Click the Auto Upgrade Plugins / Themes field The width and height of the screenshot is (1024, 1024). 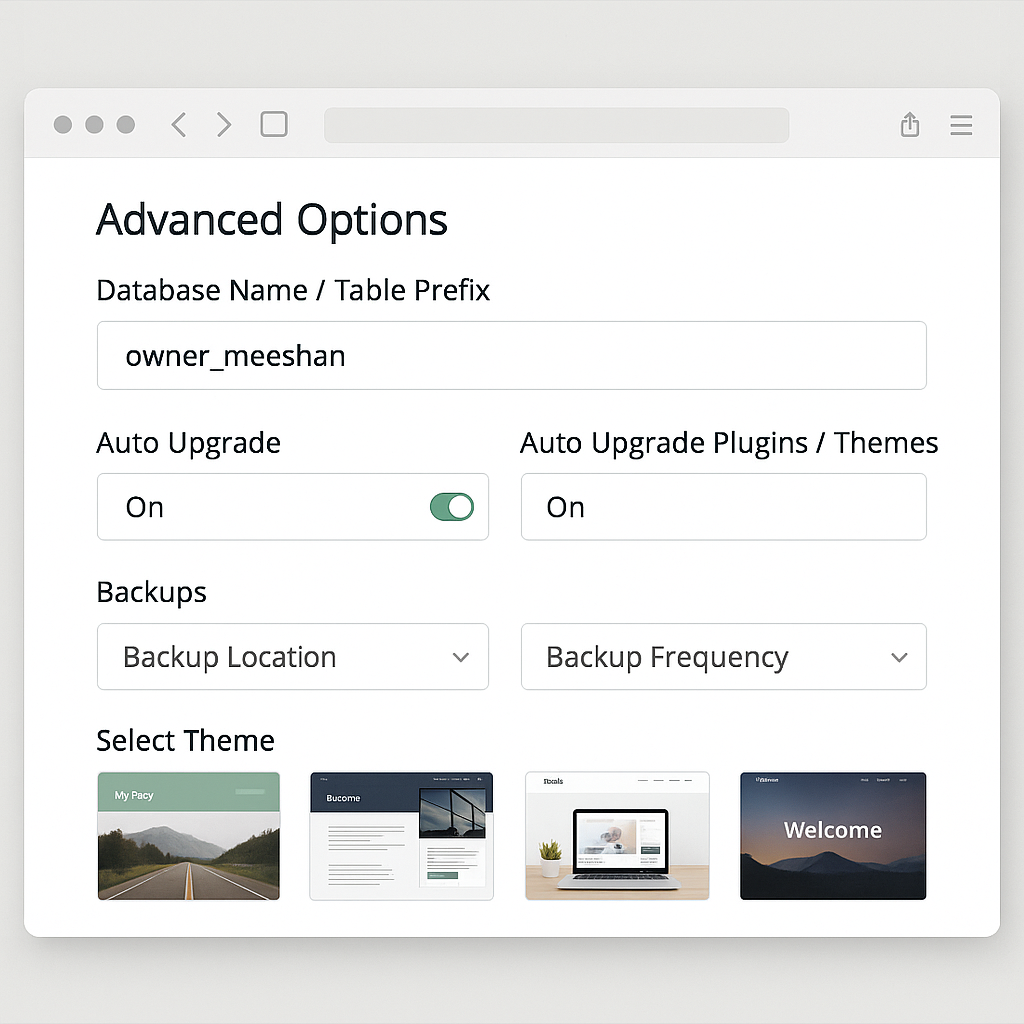pyautogui.click(x=723, y=507)
